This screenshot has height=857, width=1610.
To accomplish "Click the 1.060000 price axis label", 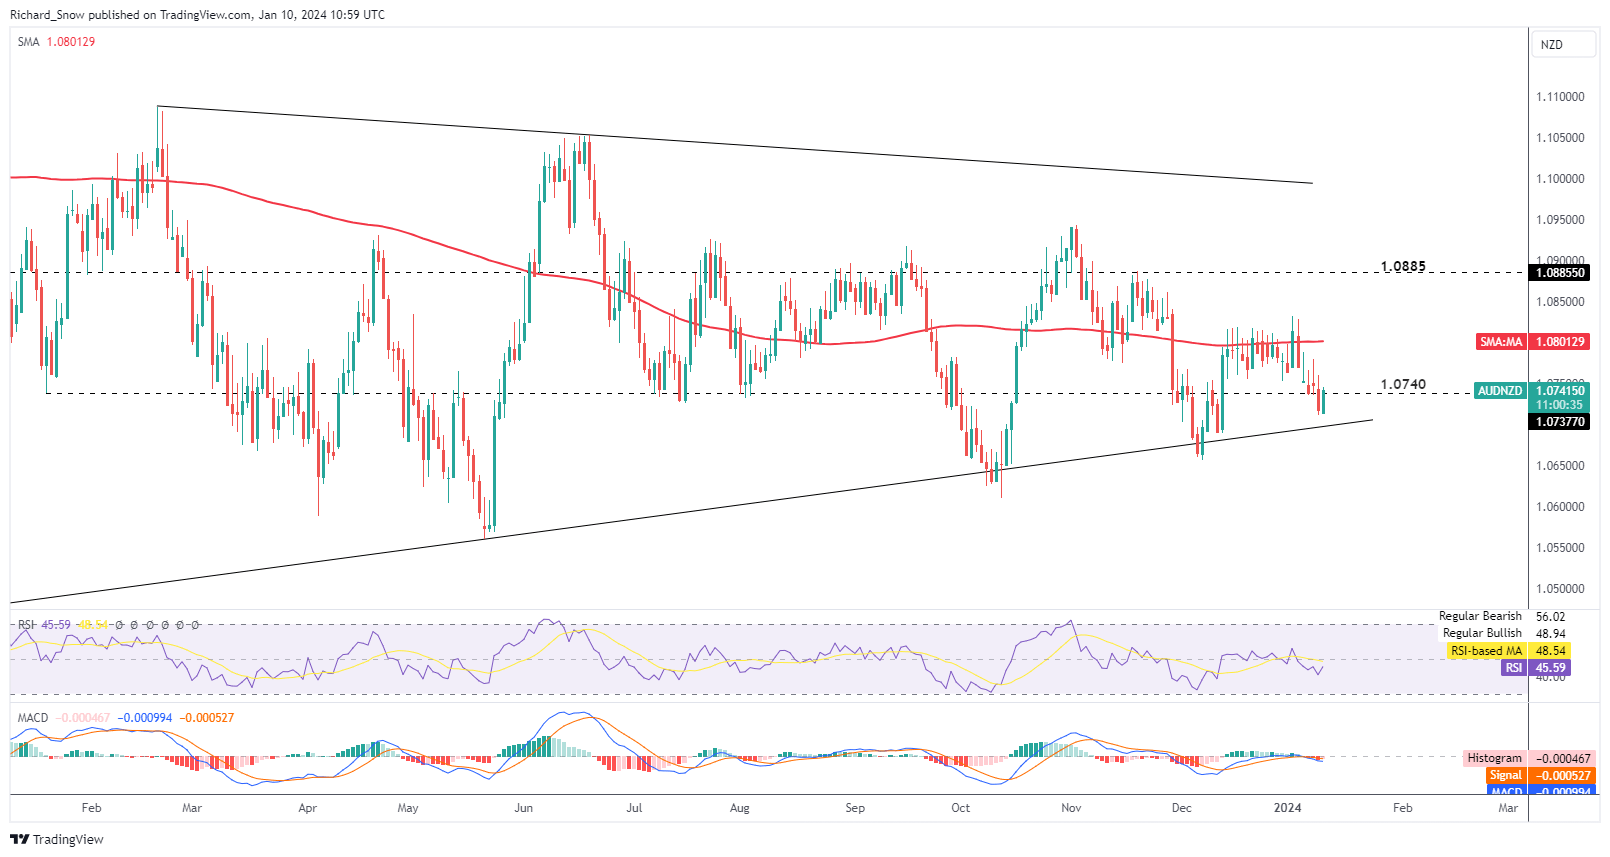I will point(1560,507).
